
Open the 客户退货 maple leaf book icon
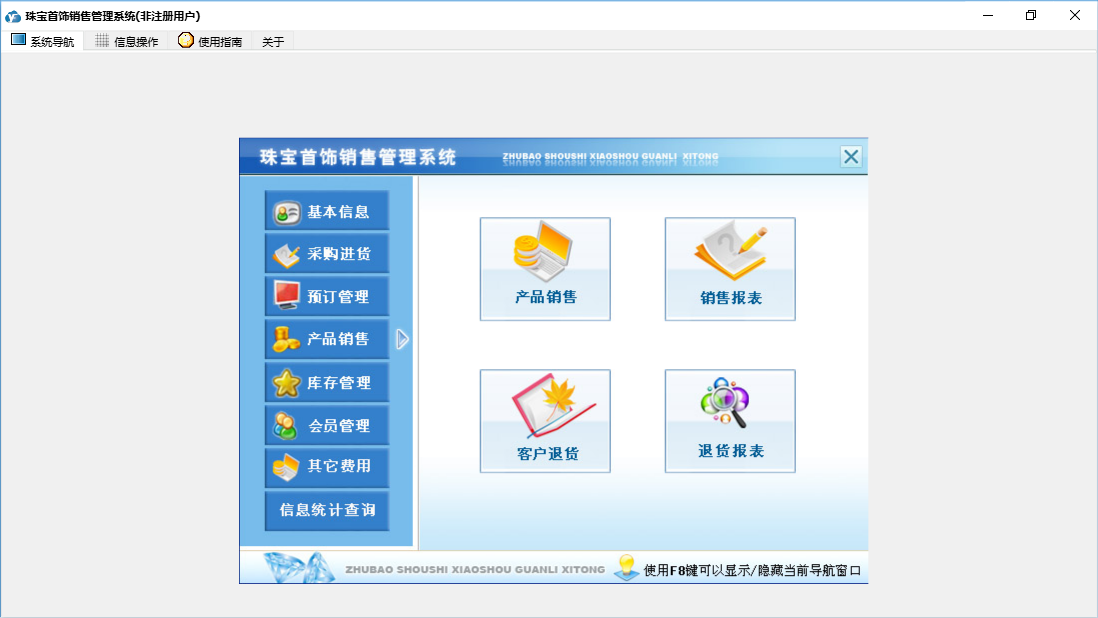click(545, 421)
